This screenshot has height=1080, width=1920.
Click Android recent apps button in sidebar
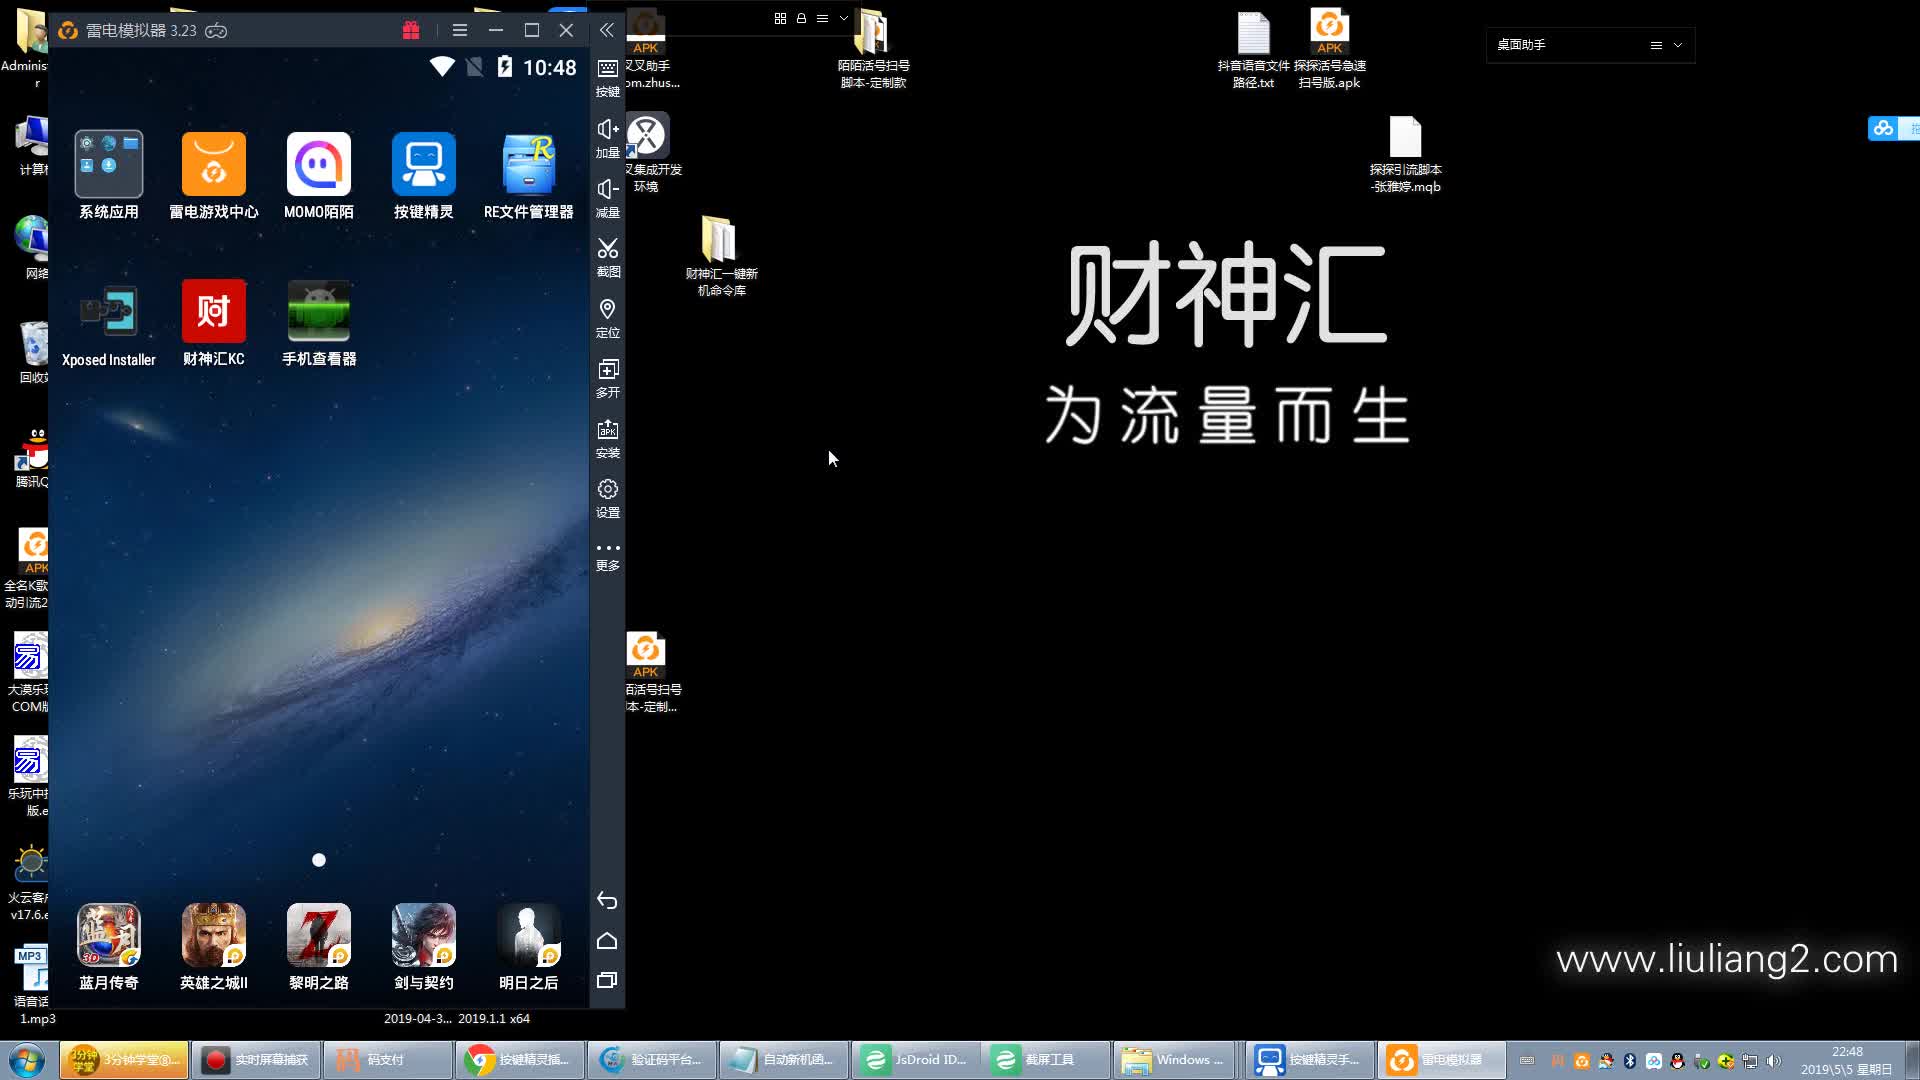[x=607, y=980]
